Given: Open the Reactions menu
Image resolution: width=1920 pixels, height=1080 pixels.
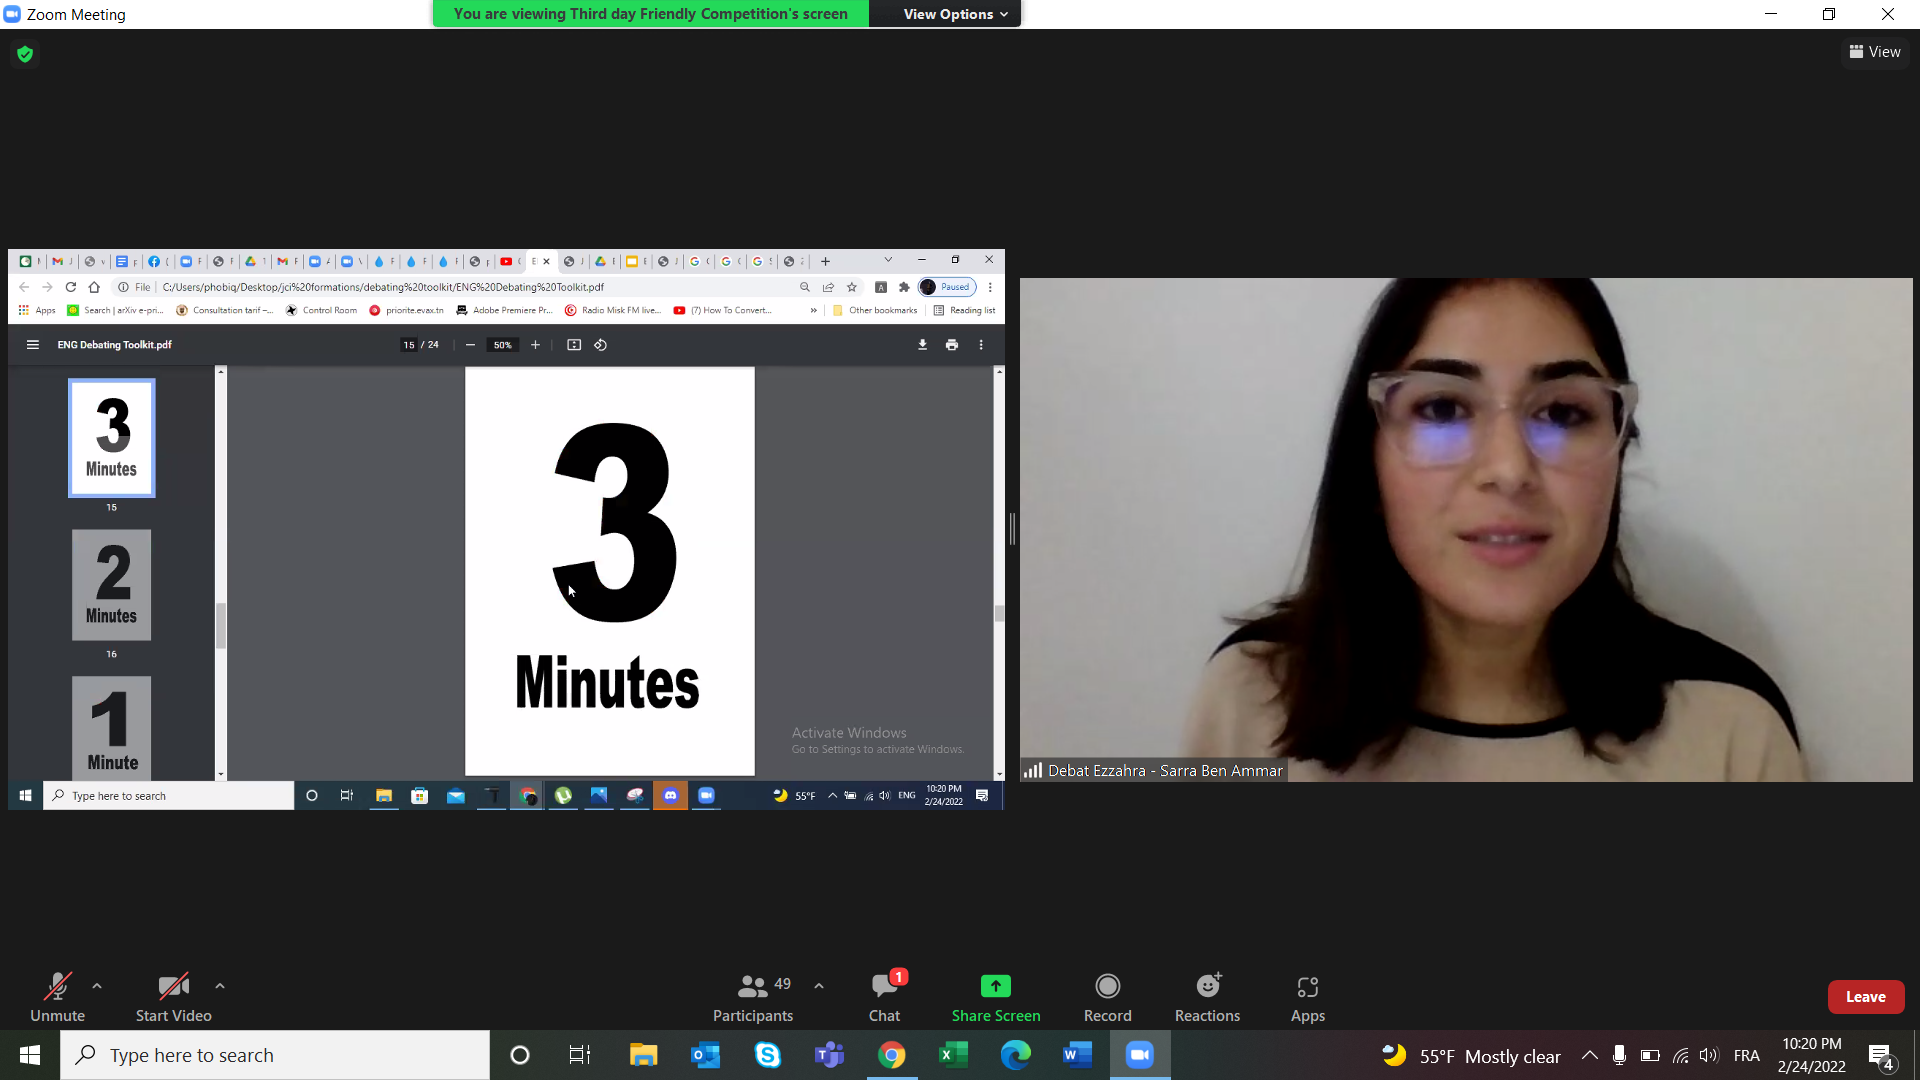Looking at the screenshot, I should point(1207,997).
